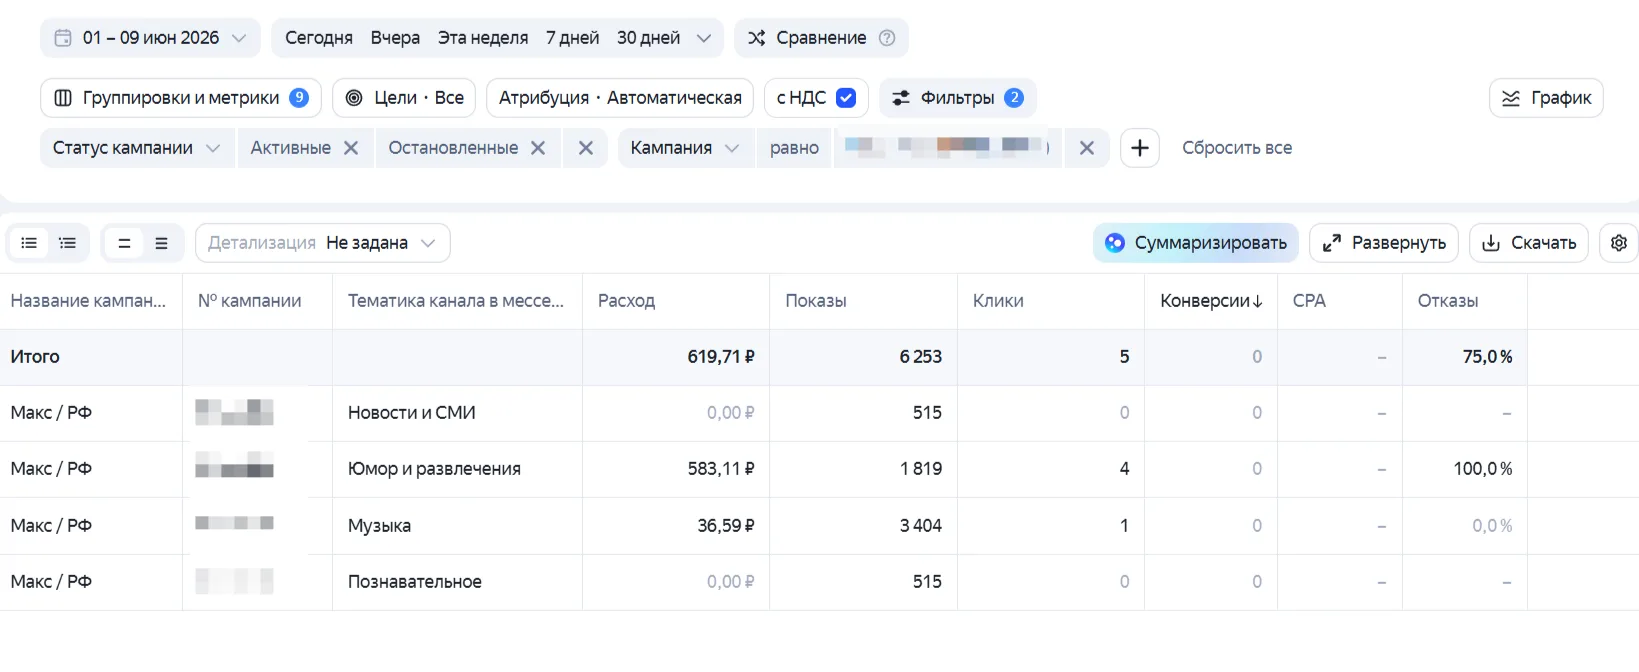
Task: Open table settings gear icon
Action: point(1619,243)
